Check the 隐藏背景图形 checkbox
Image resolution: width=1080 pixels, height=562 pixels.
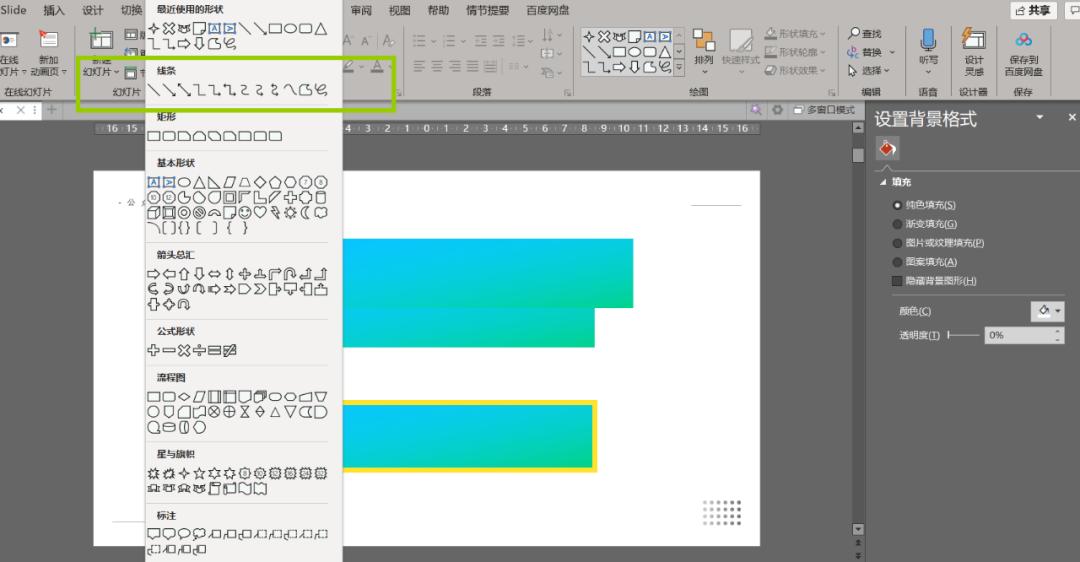[897, 281]
